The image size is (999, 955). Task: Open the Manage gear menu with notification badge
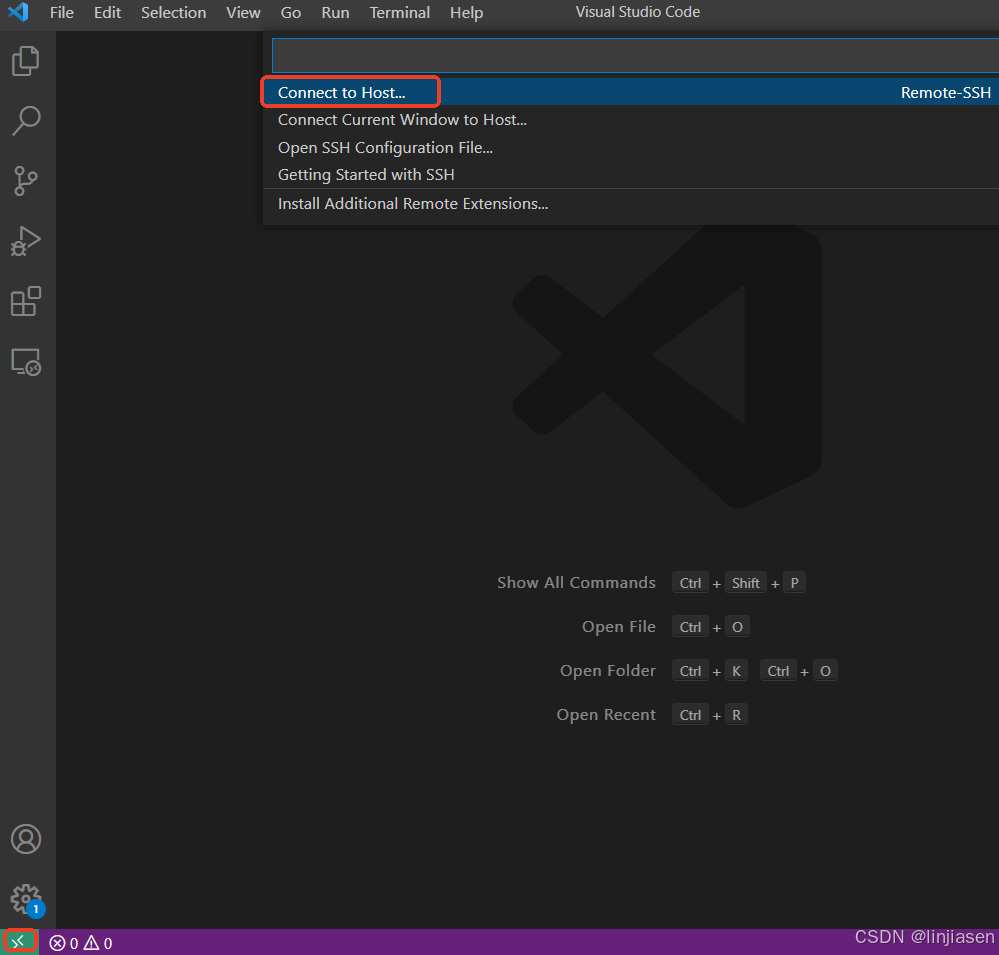(26, 899)
